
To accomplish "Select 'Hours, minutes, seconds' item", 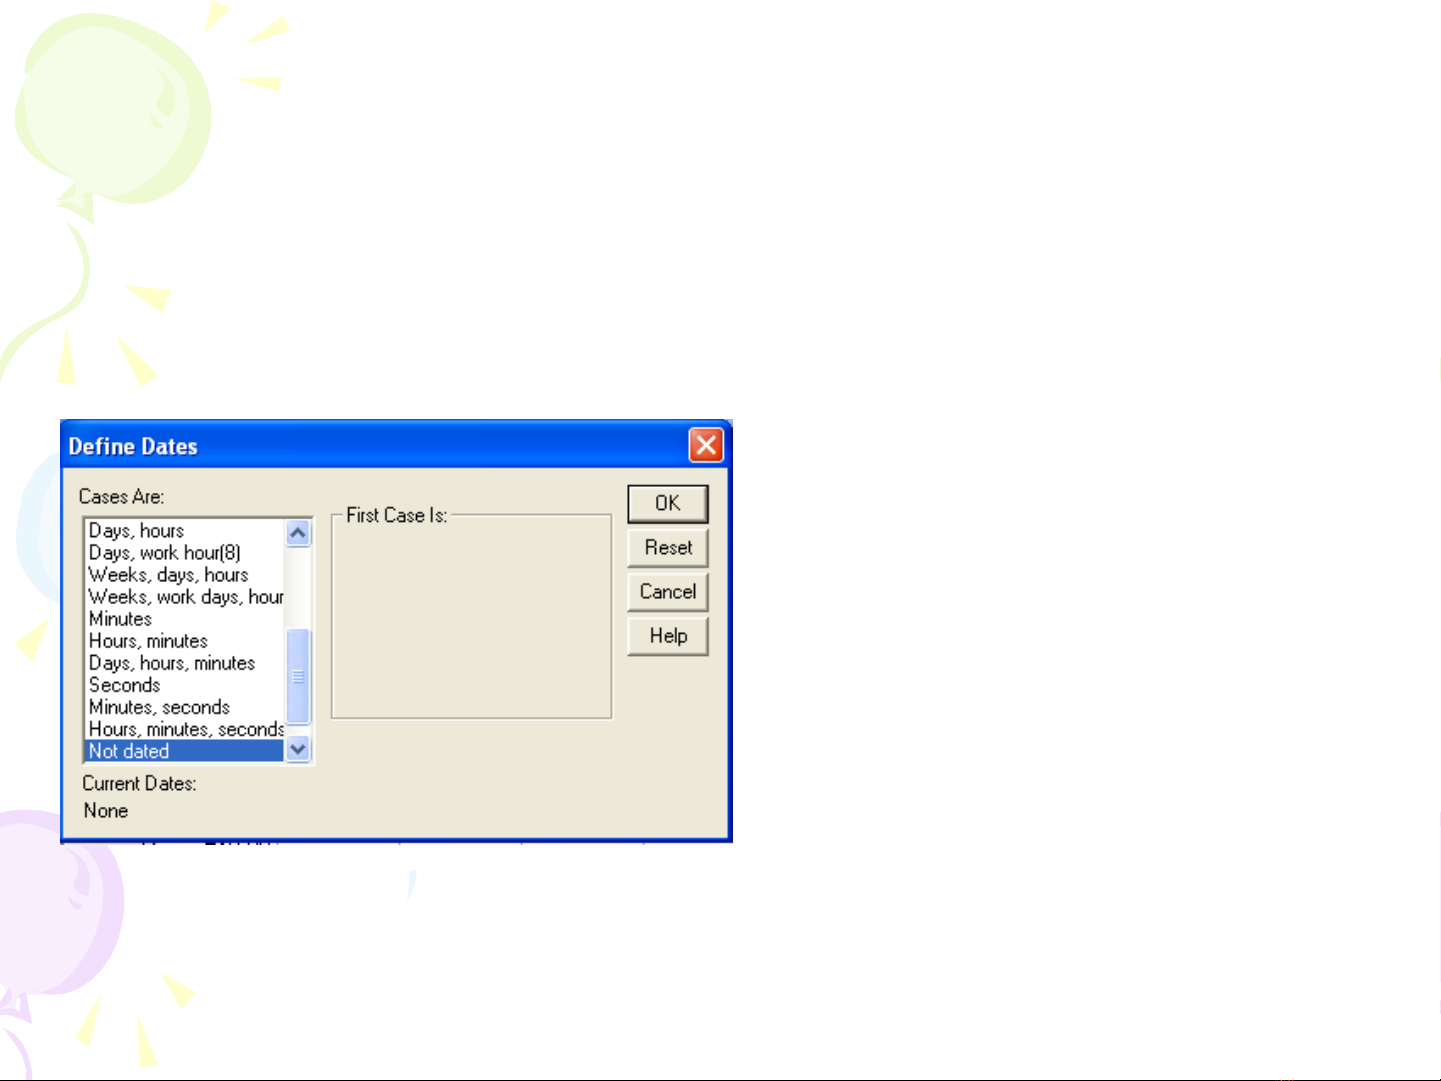I will point(186,729).
